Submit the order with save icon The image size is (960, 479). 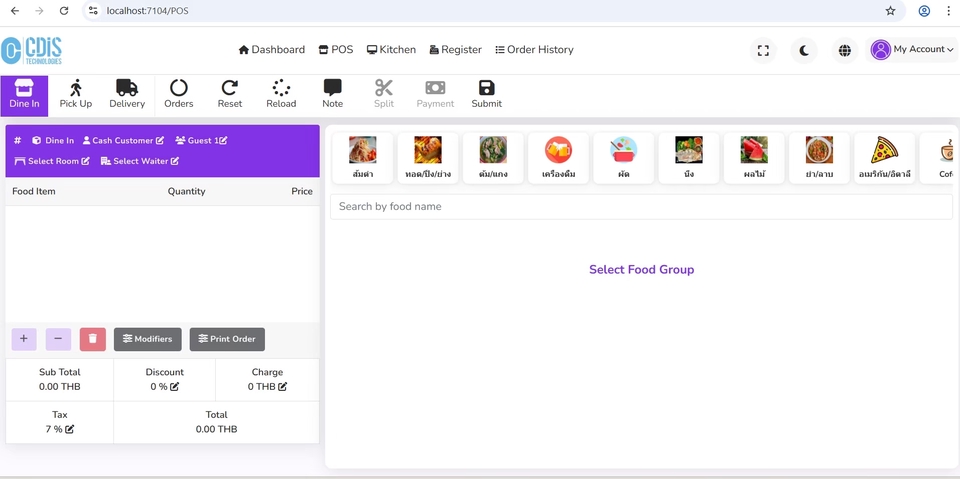point(486,94)
